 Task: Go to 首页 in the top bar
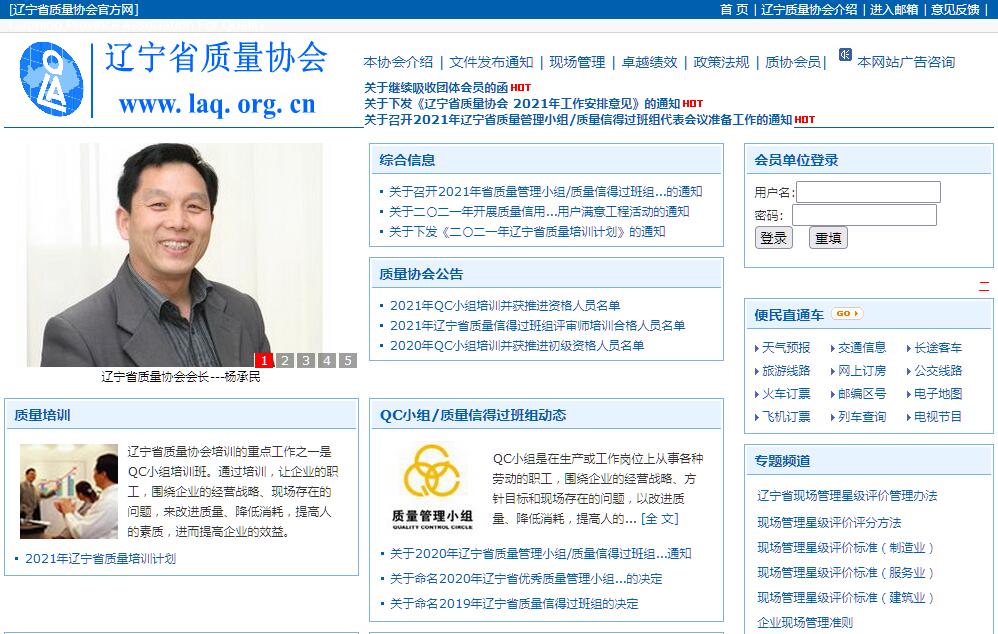coord(733,9)
